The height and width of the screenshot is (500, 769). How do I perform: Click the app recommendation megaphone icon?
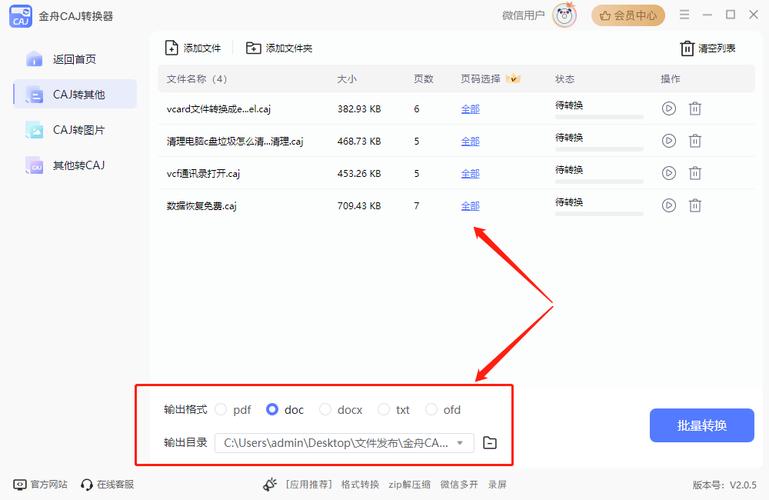tap(270, 484)
